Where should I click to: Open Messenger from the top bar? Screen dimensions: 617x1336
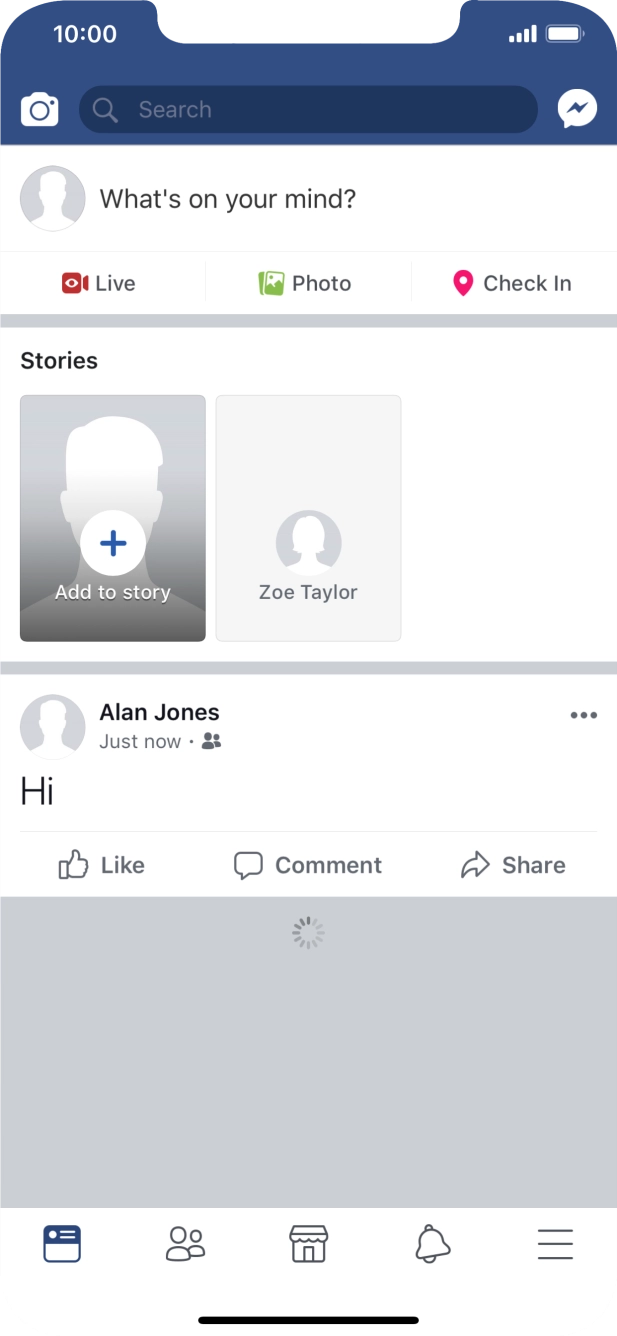point(578,109)
